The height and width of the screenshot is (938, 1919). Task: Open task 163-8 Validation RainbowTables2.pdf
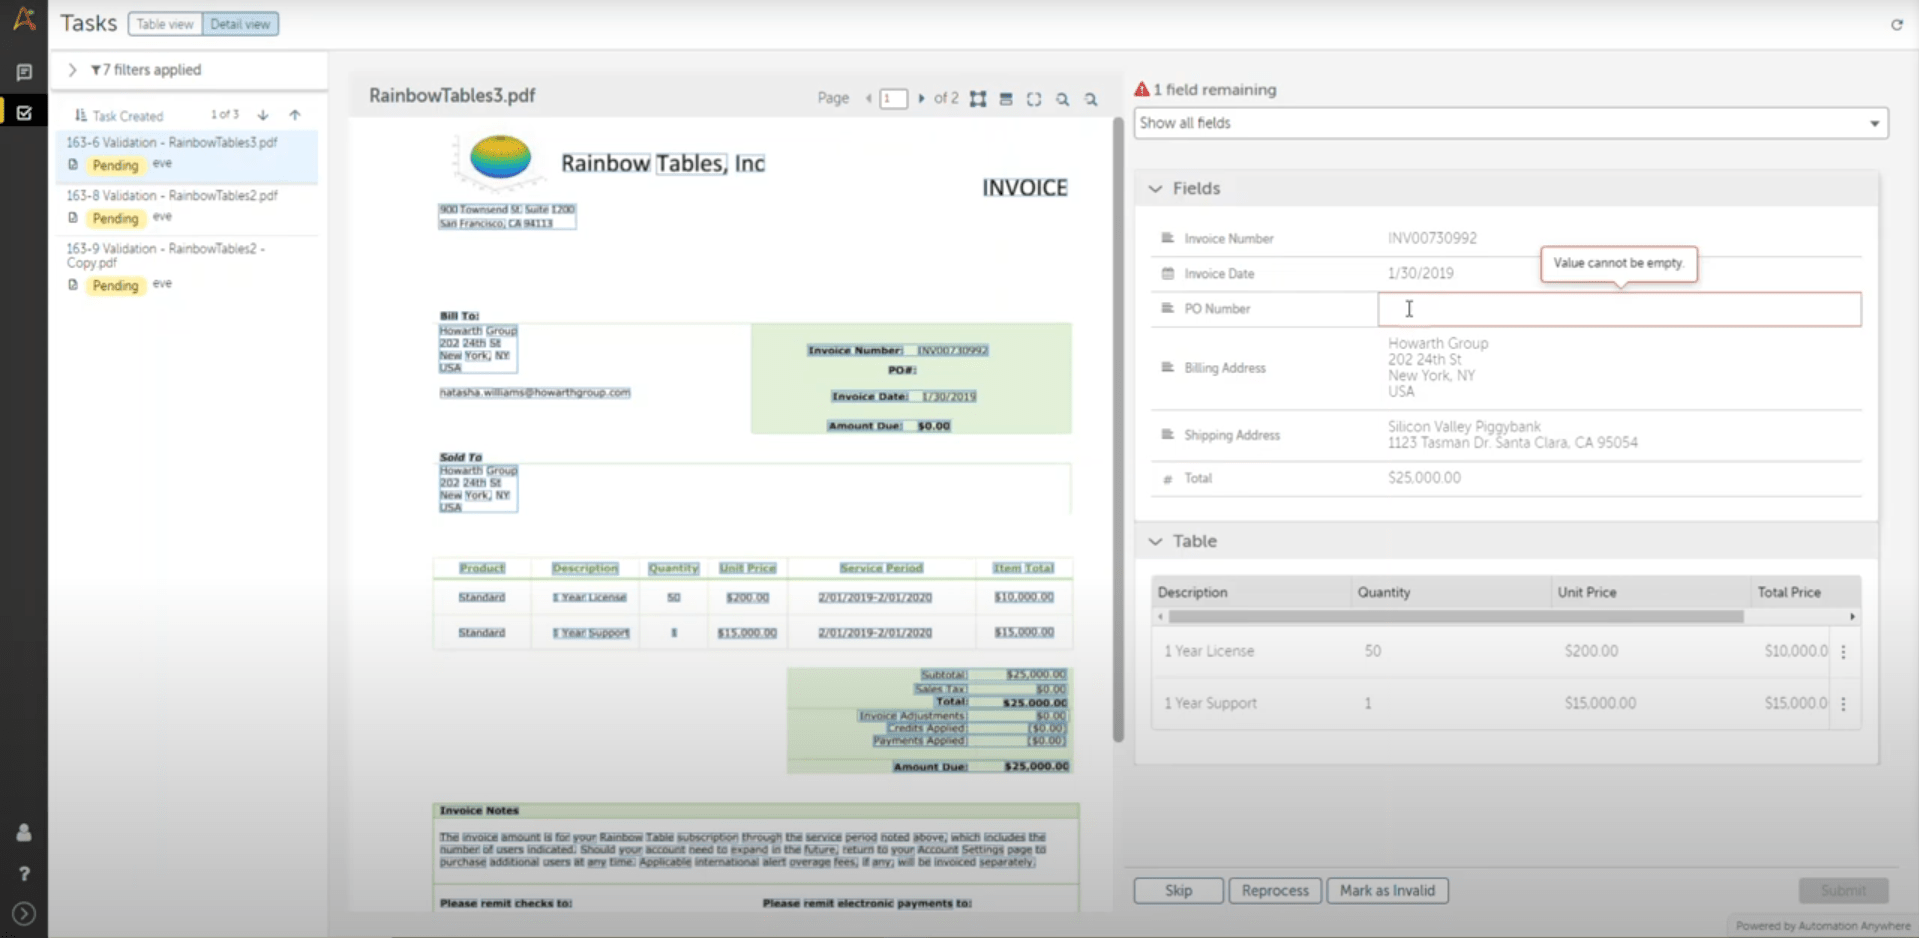coord(172,196)
